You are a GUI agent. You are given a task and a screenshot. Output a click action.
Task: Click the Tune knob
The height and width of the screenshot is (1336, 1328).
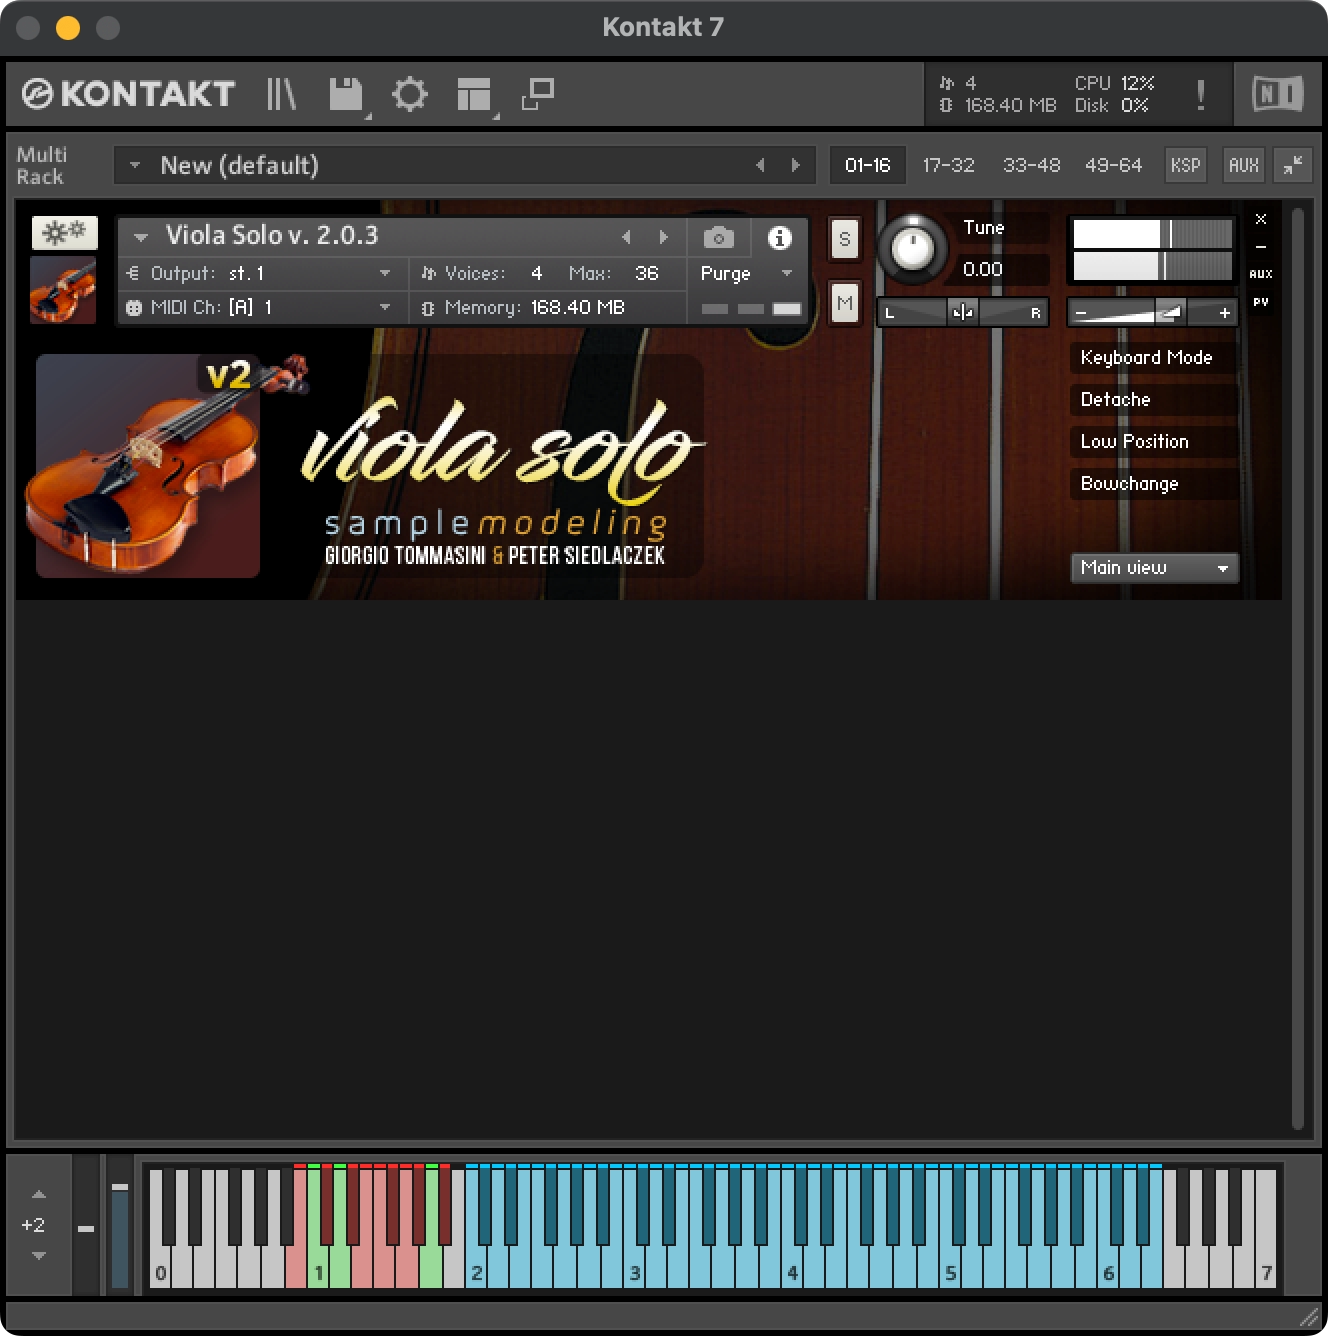click(912, 248)
